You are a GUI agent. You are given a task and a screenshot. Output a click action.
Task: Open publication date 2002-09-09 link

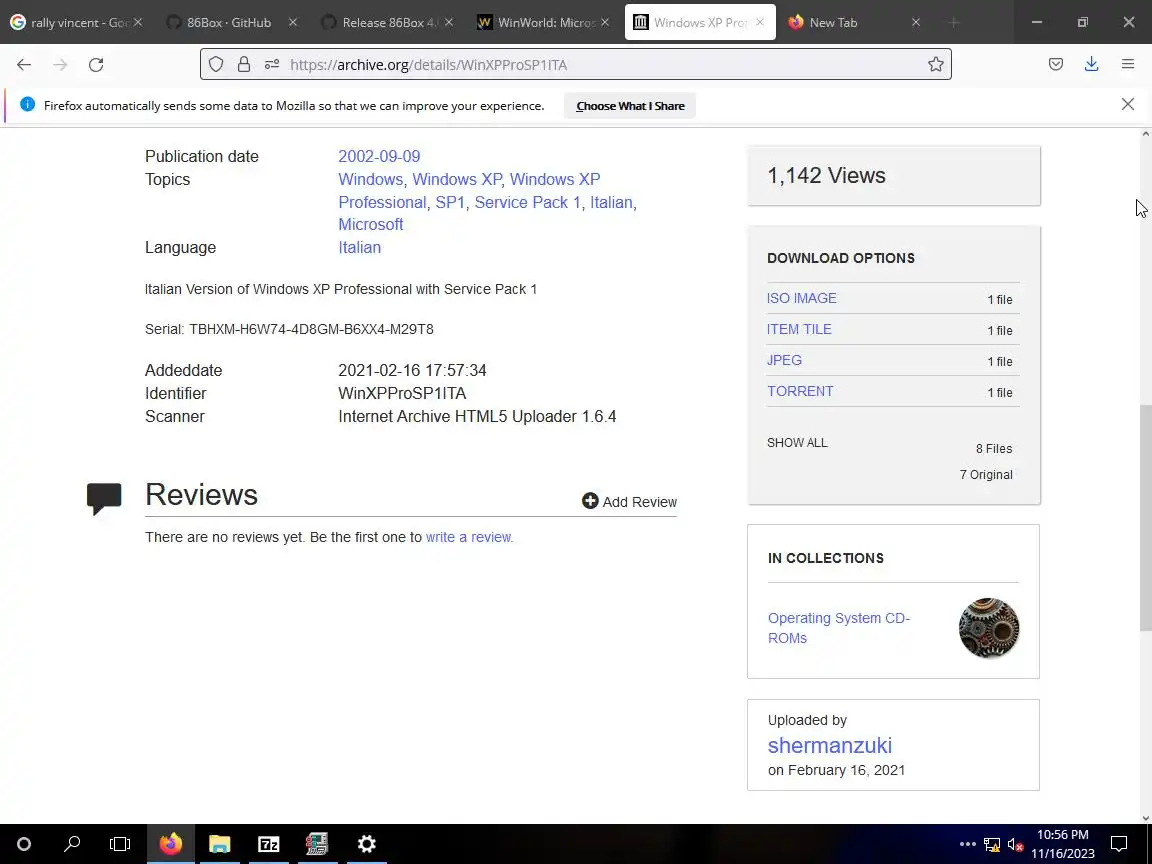pos(379,156)
